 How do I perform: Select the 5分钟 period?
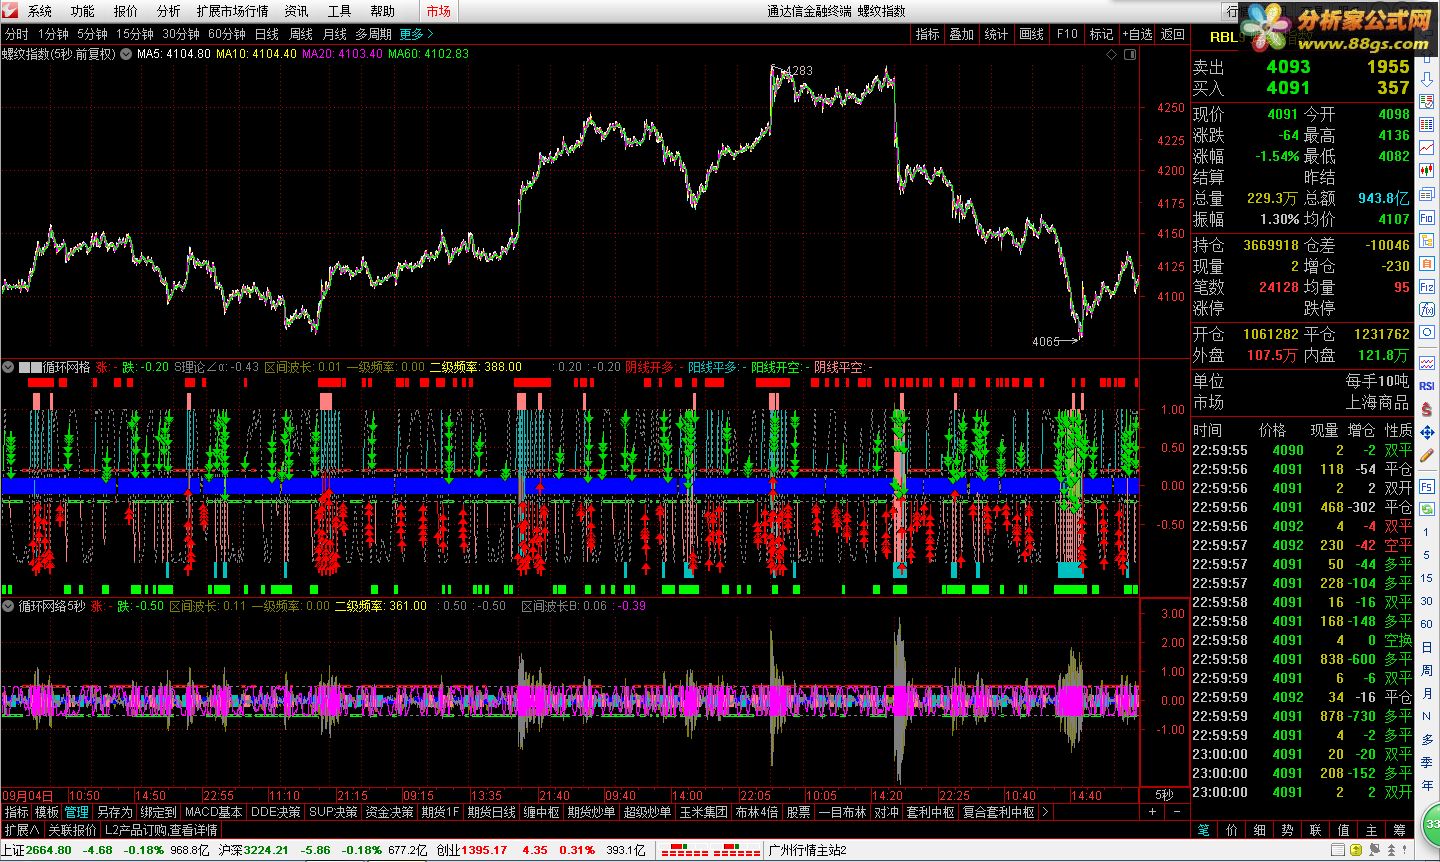tap(92, 34)
